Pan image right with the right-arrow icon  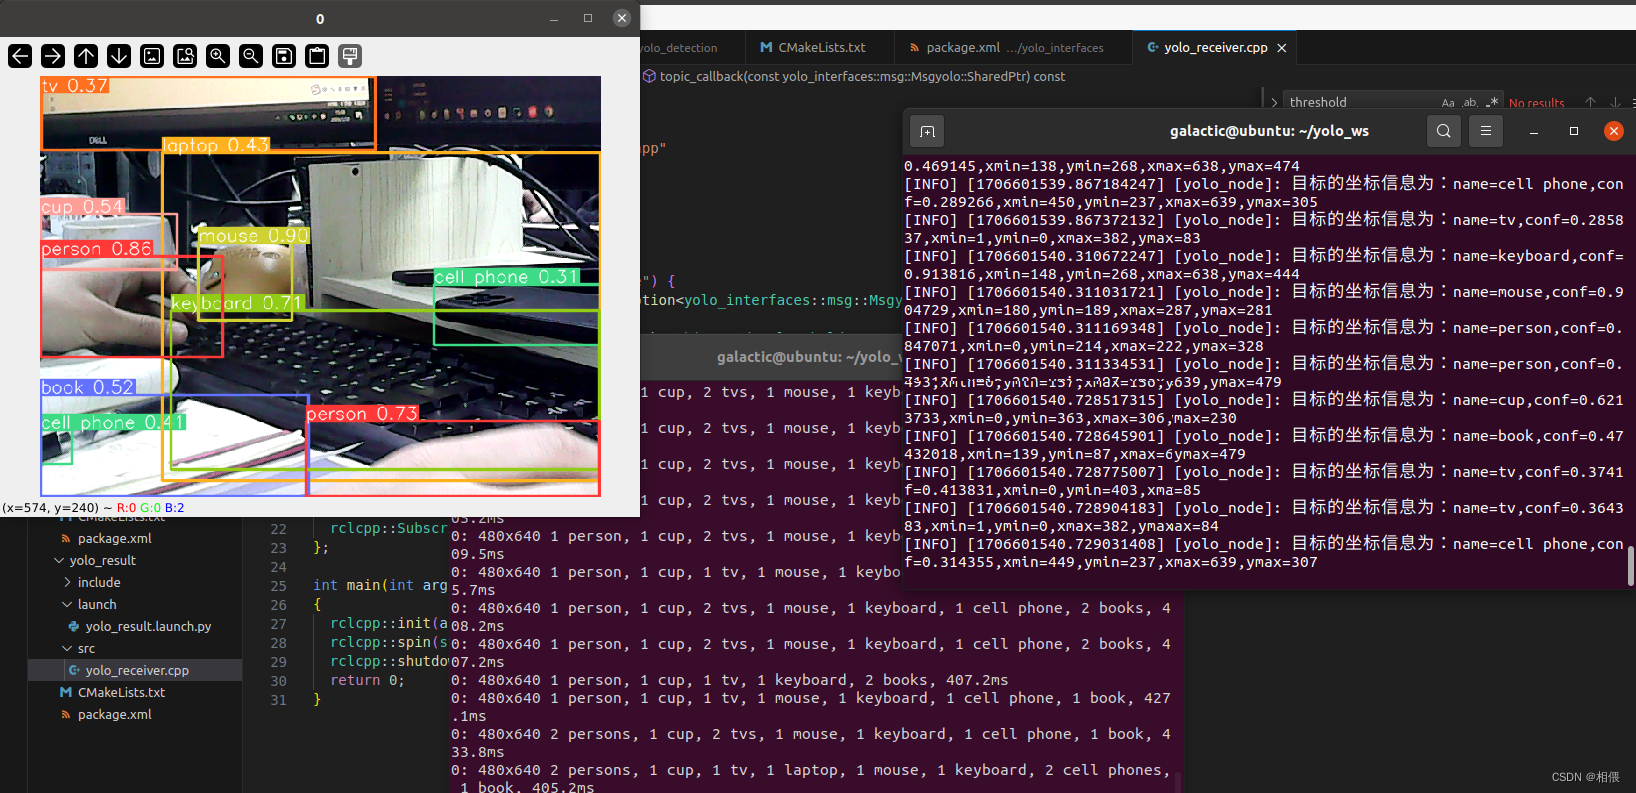click(53, 56)
